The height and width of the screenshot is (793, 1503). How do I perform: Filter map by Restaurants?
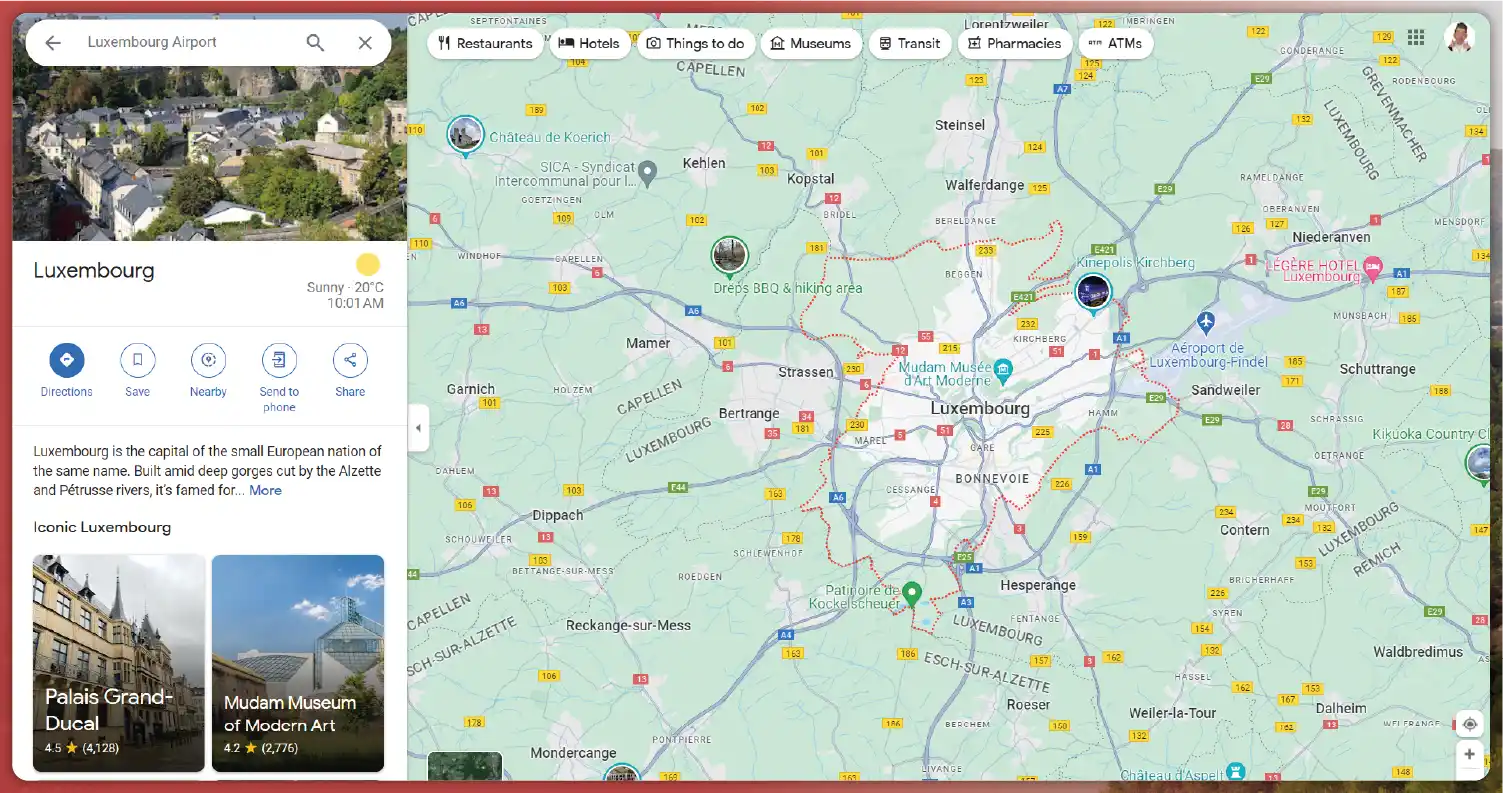tap(485, 43)
